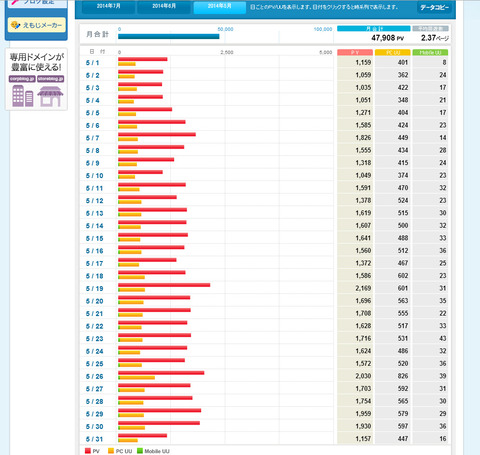480x455 pixels.
Task: Click PV value 2,030
Action: 363,376
